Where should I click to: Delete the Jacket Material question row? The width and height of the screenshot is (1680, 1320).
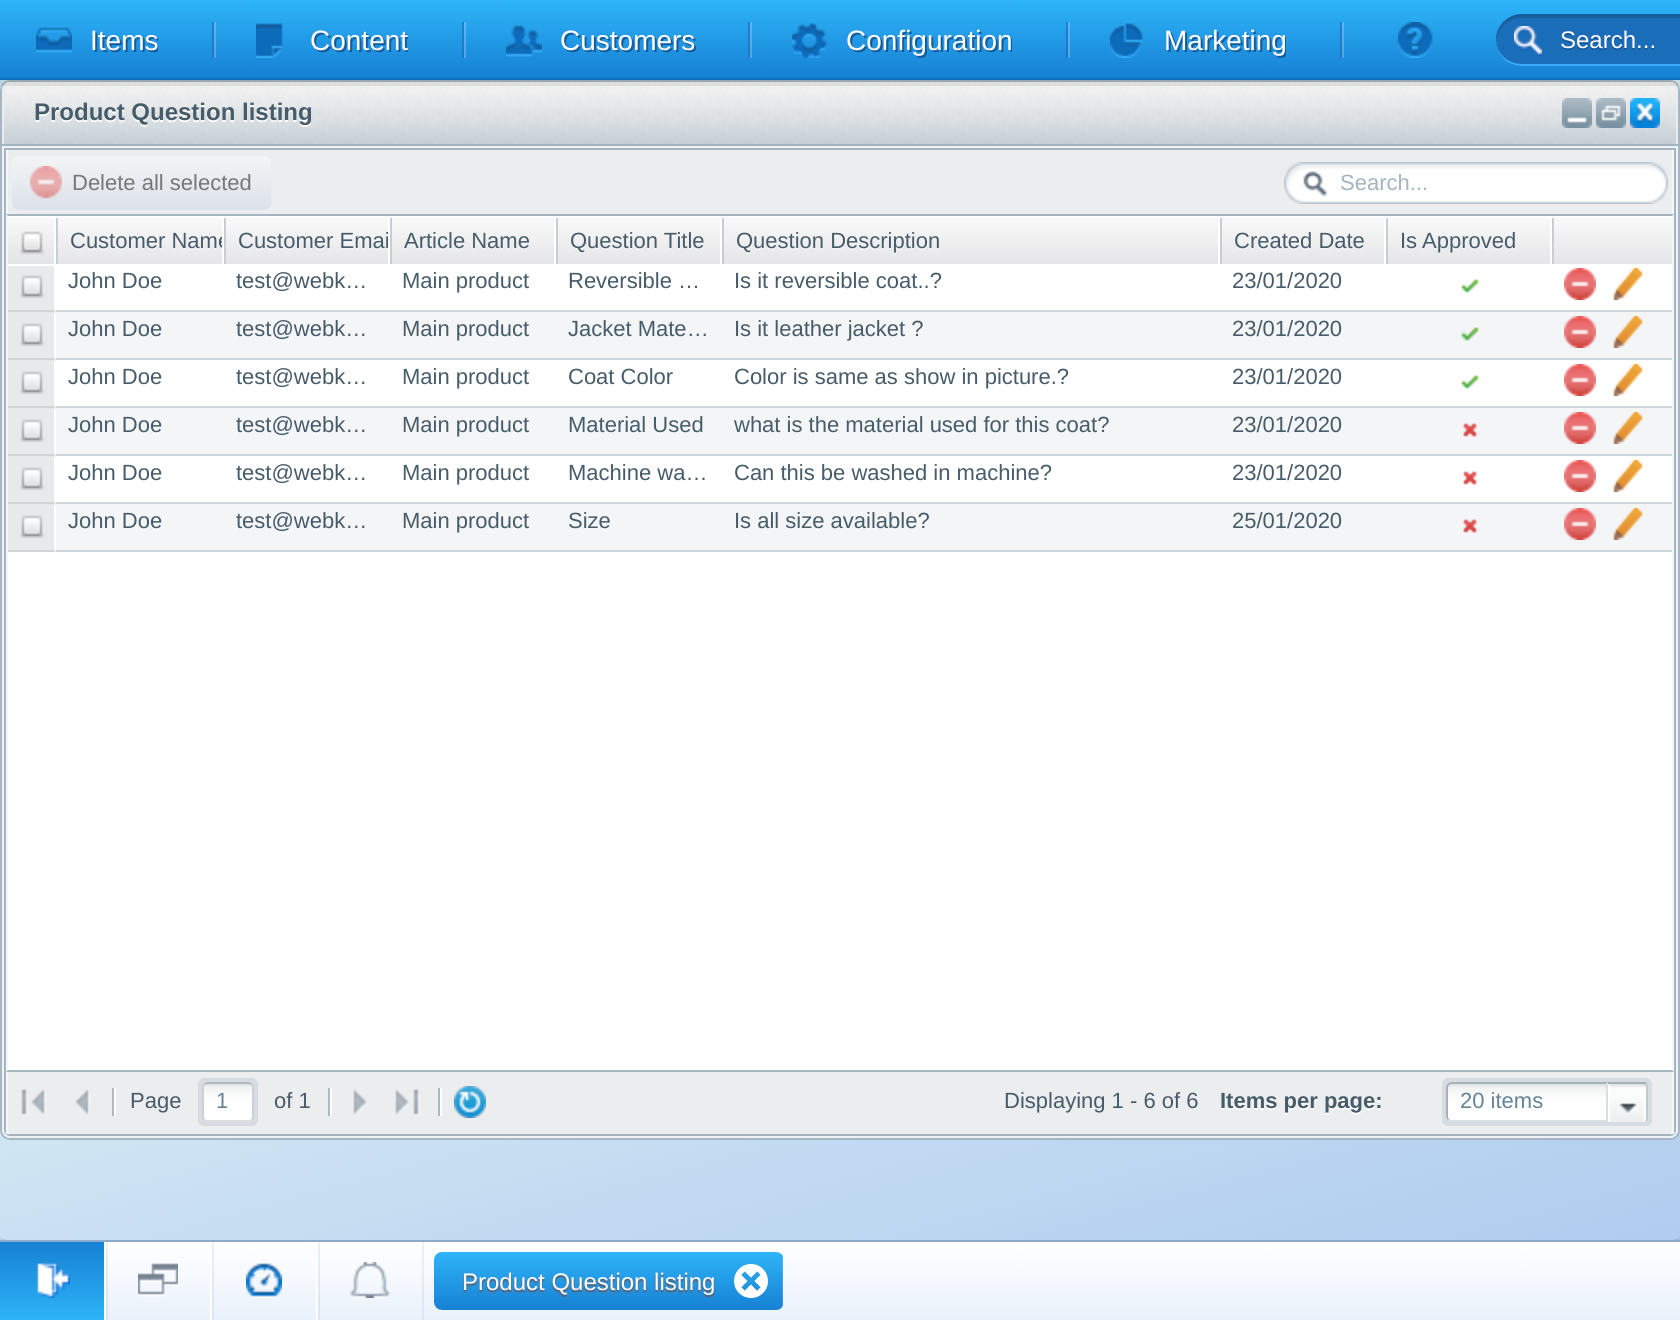1579,332
